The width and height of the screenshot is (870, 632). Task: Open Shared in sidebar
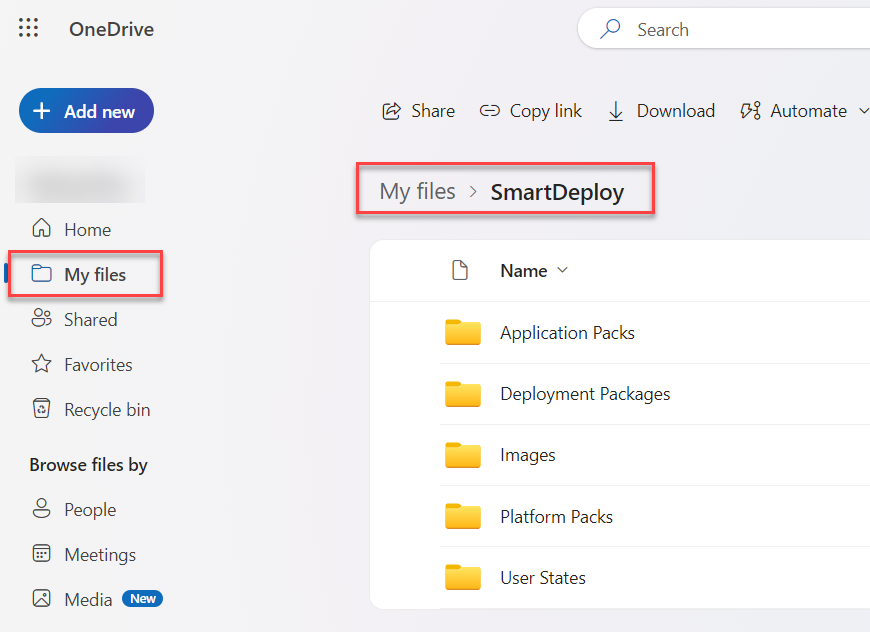[x=90, y=320]
